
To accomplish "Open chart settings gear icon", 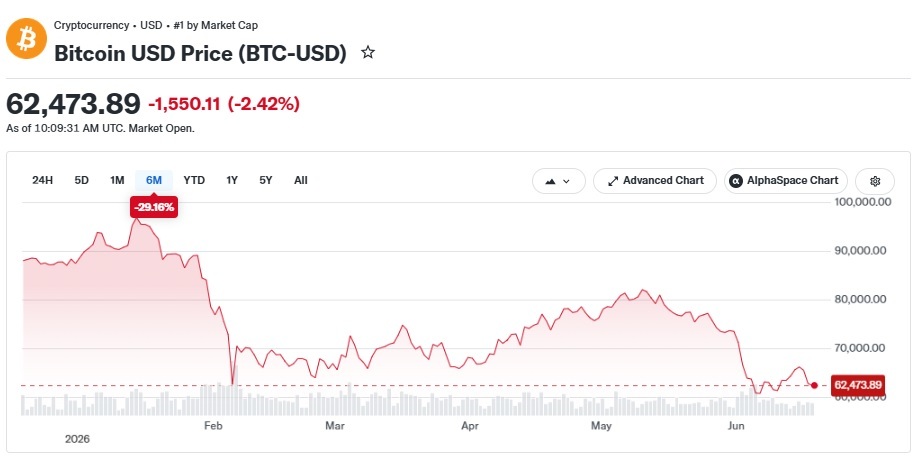I will pyautogui.click(x=875, y=181).
